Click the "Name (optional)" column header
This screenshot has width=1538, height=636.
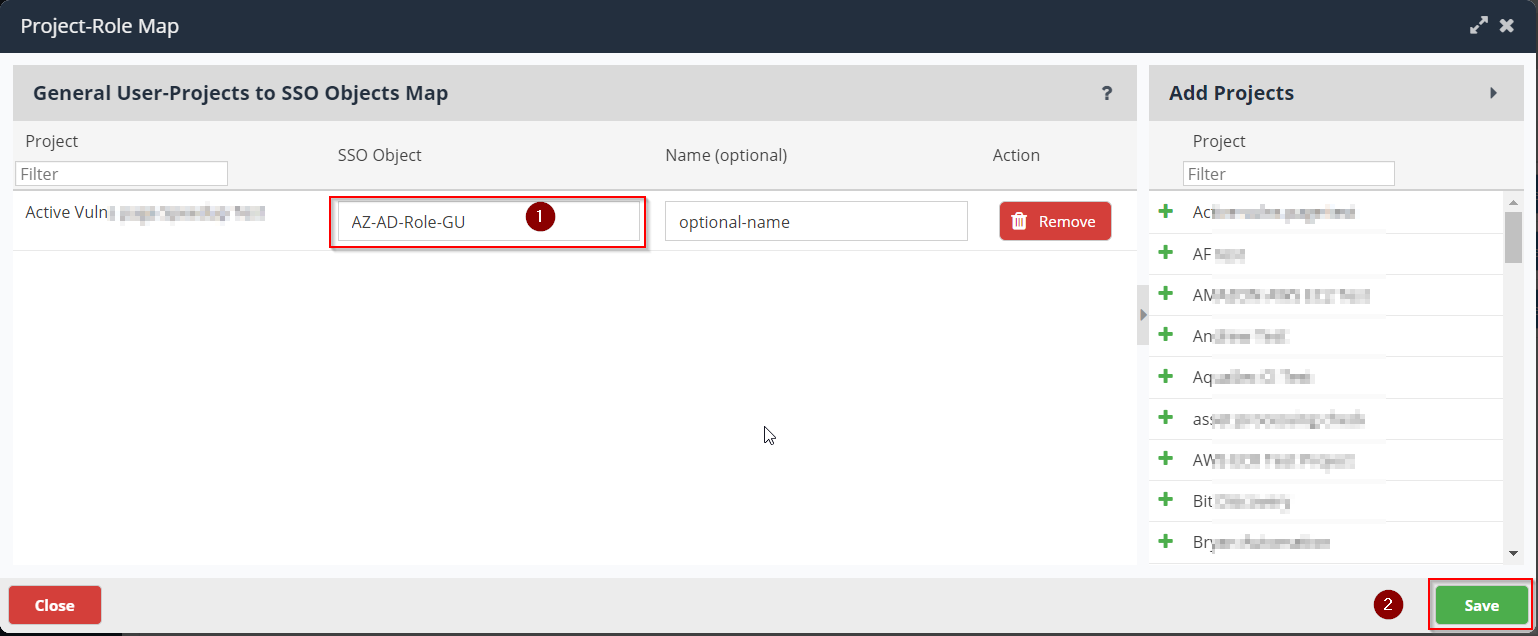(726, 155)
